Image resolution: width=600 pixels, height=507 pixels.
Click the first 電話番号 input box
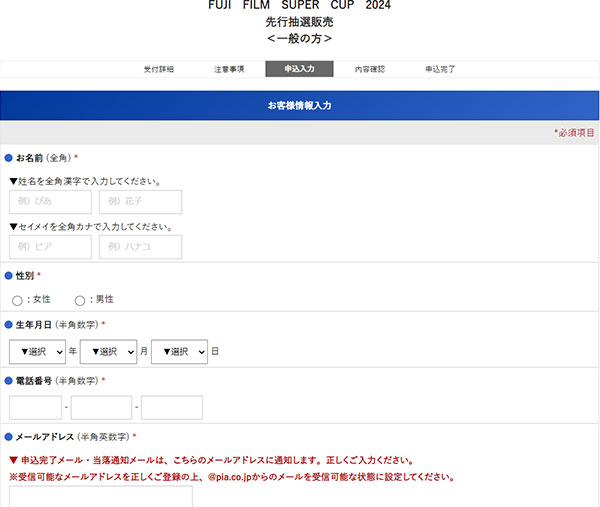point(35,407)
